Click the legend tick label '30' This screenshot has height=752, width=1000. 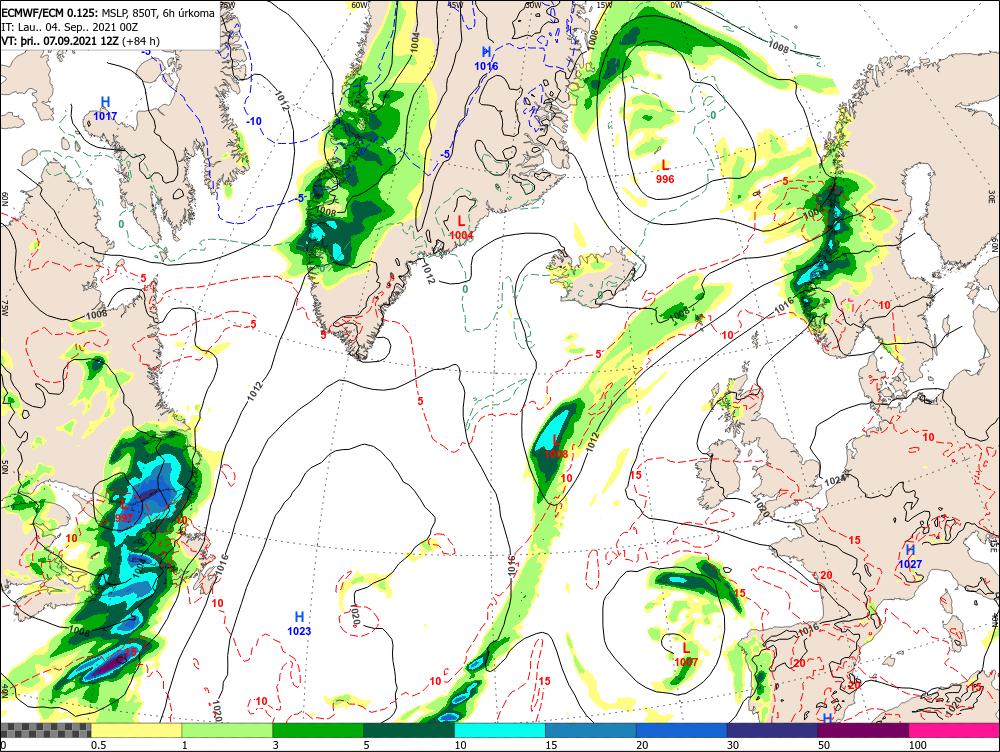(733, 745)
